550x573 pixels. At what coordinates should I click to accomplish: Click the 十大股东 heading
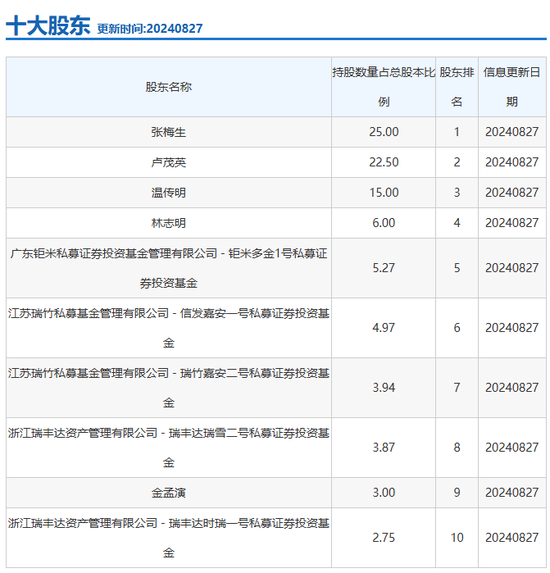(48, 26)
